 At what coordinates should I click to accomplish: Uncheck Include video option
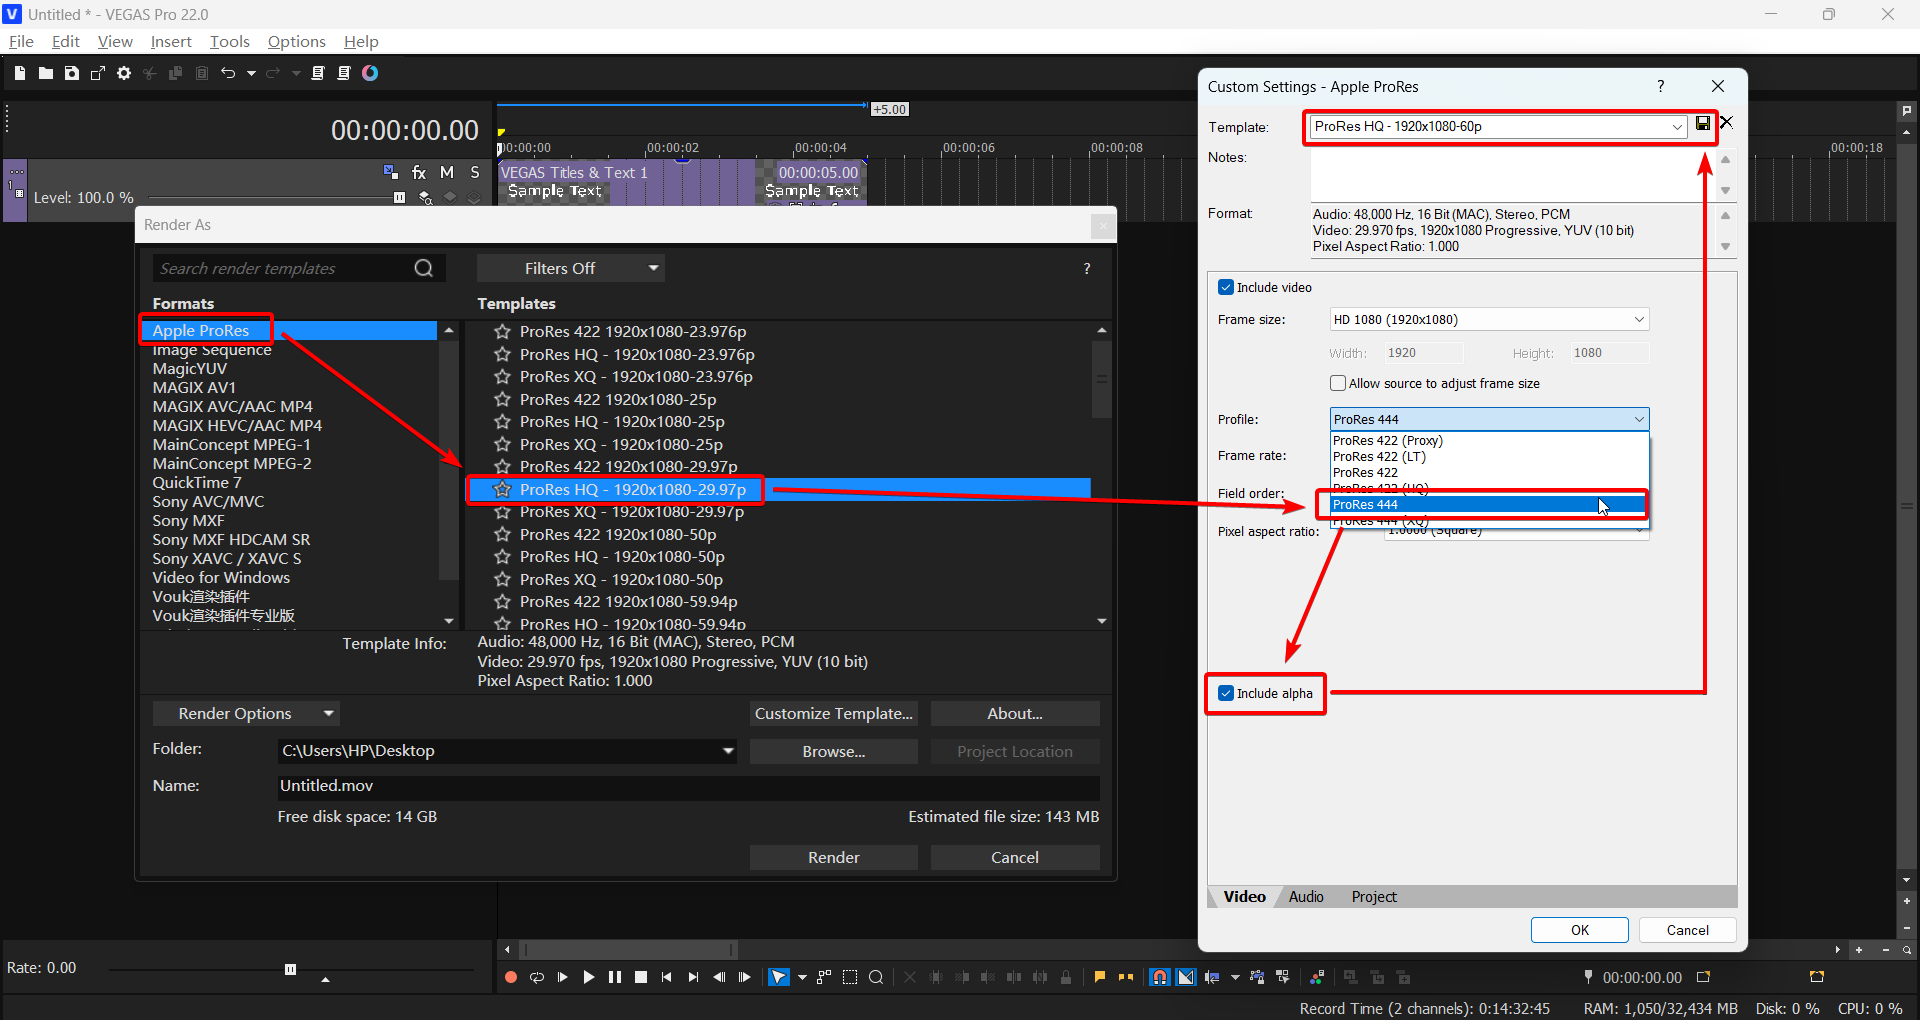[x=1225, y=287]
